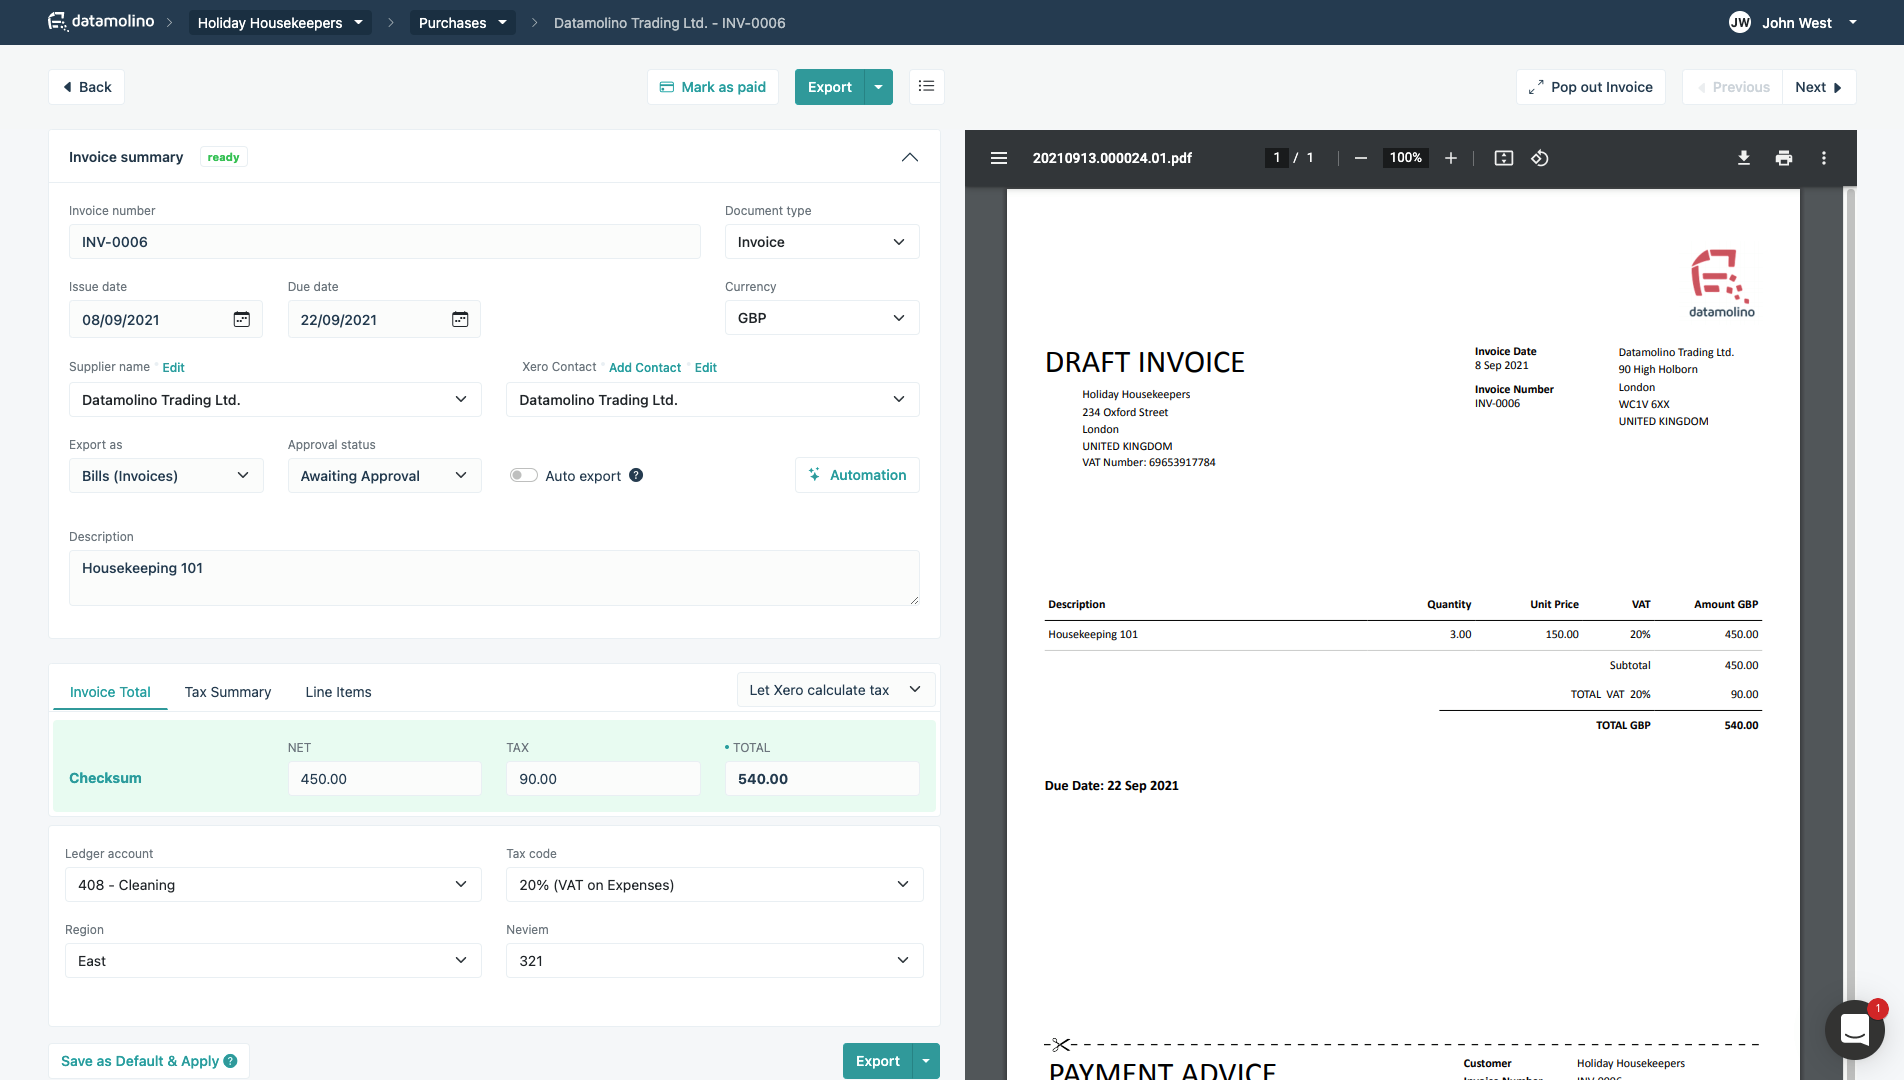This screenshot has width=1904, height=1080.
Task: Click the Back button
Action: point(87,87)
